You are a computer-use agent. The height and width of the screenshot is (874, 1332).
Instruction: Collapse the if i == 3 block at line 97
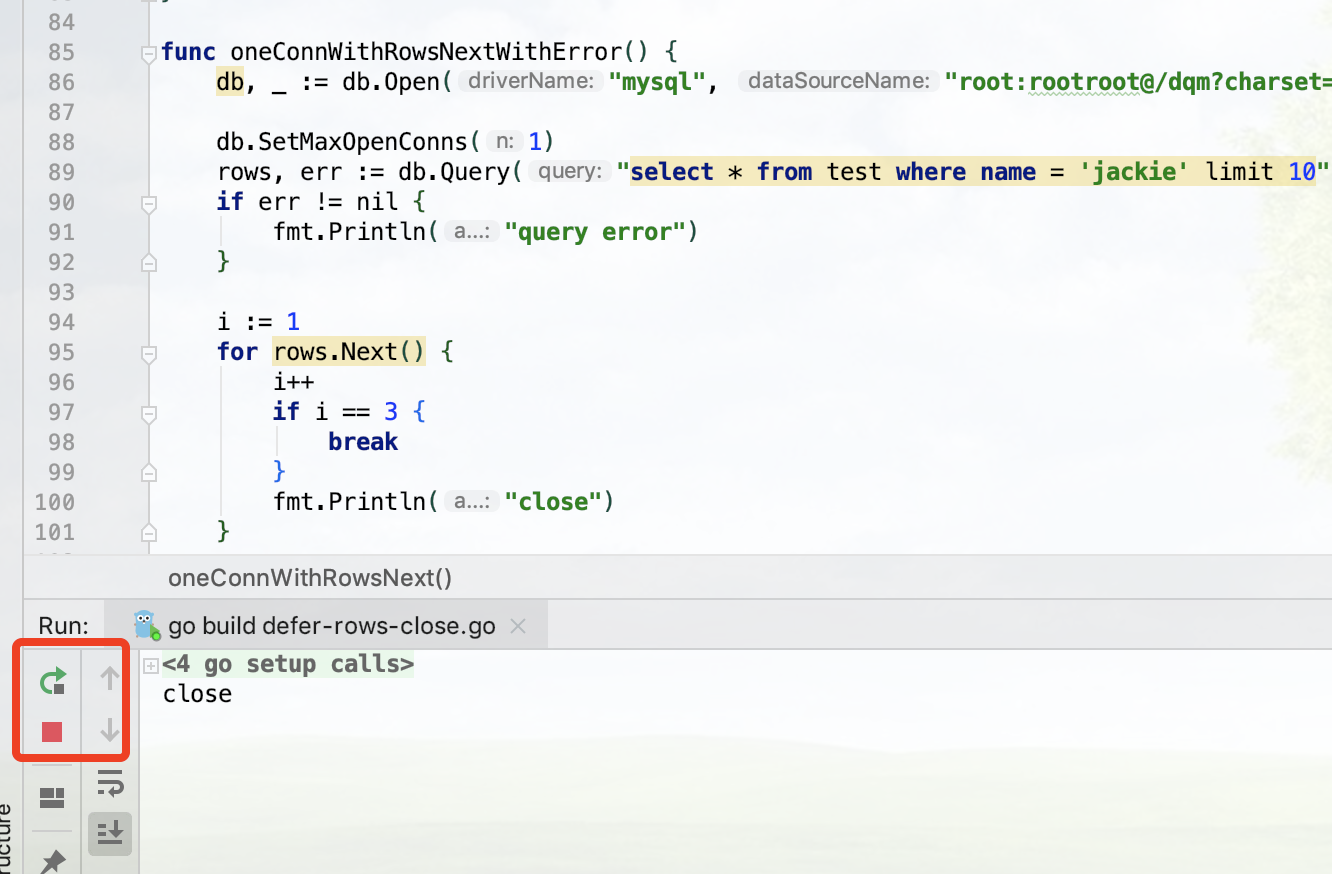149,412
